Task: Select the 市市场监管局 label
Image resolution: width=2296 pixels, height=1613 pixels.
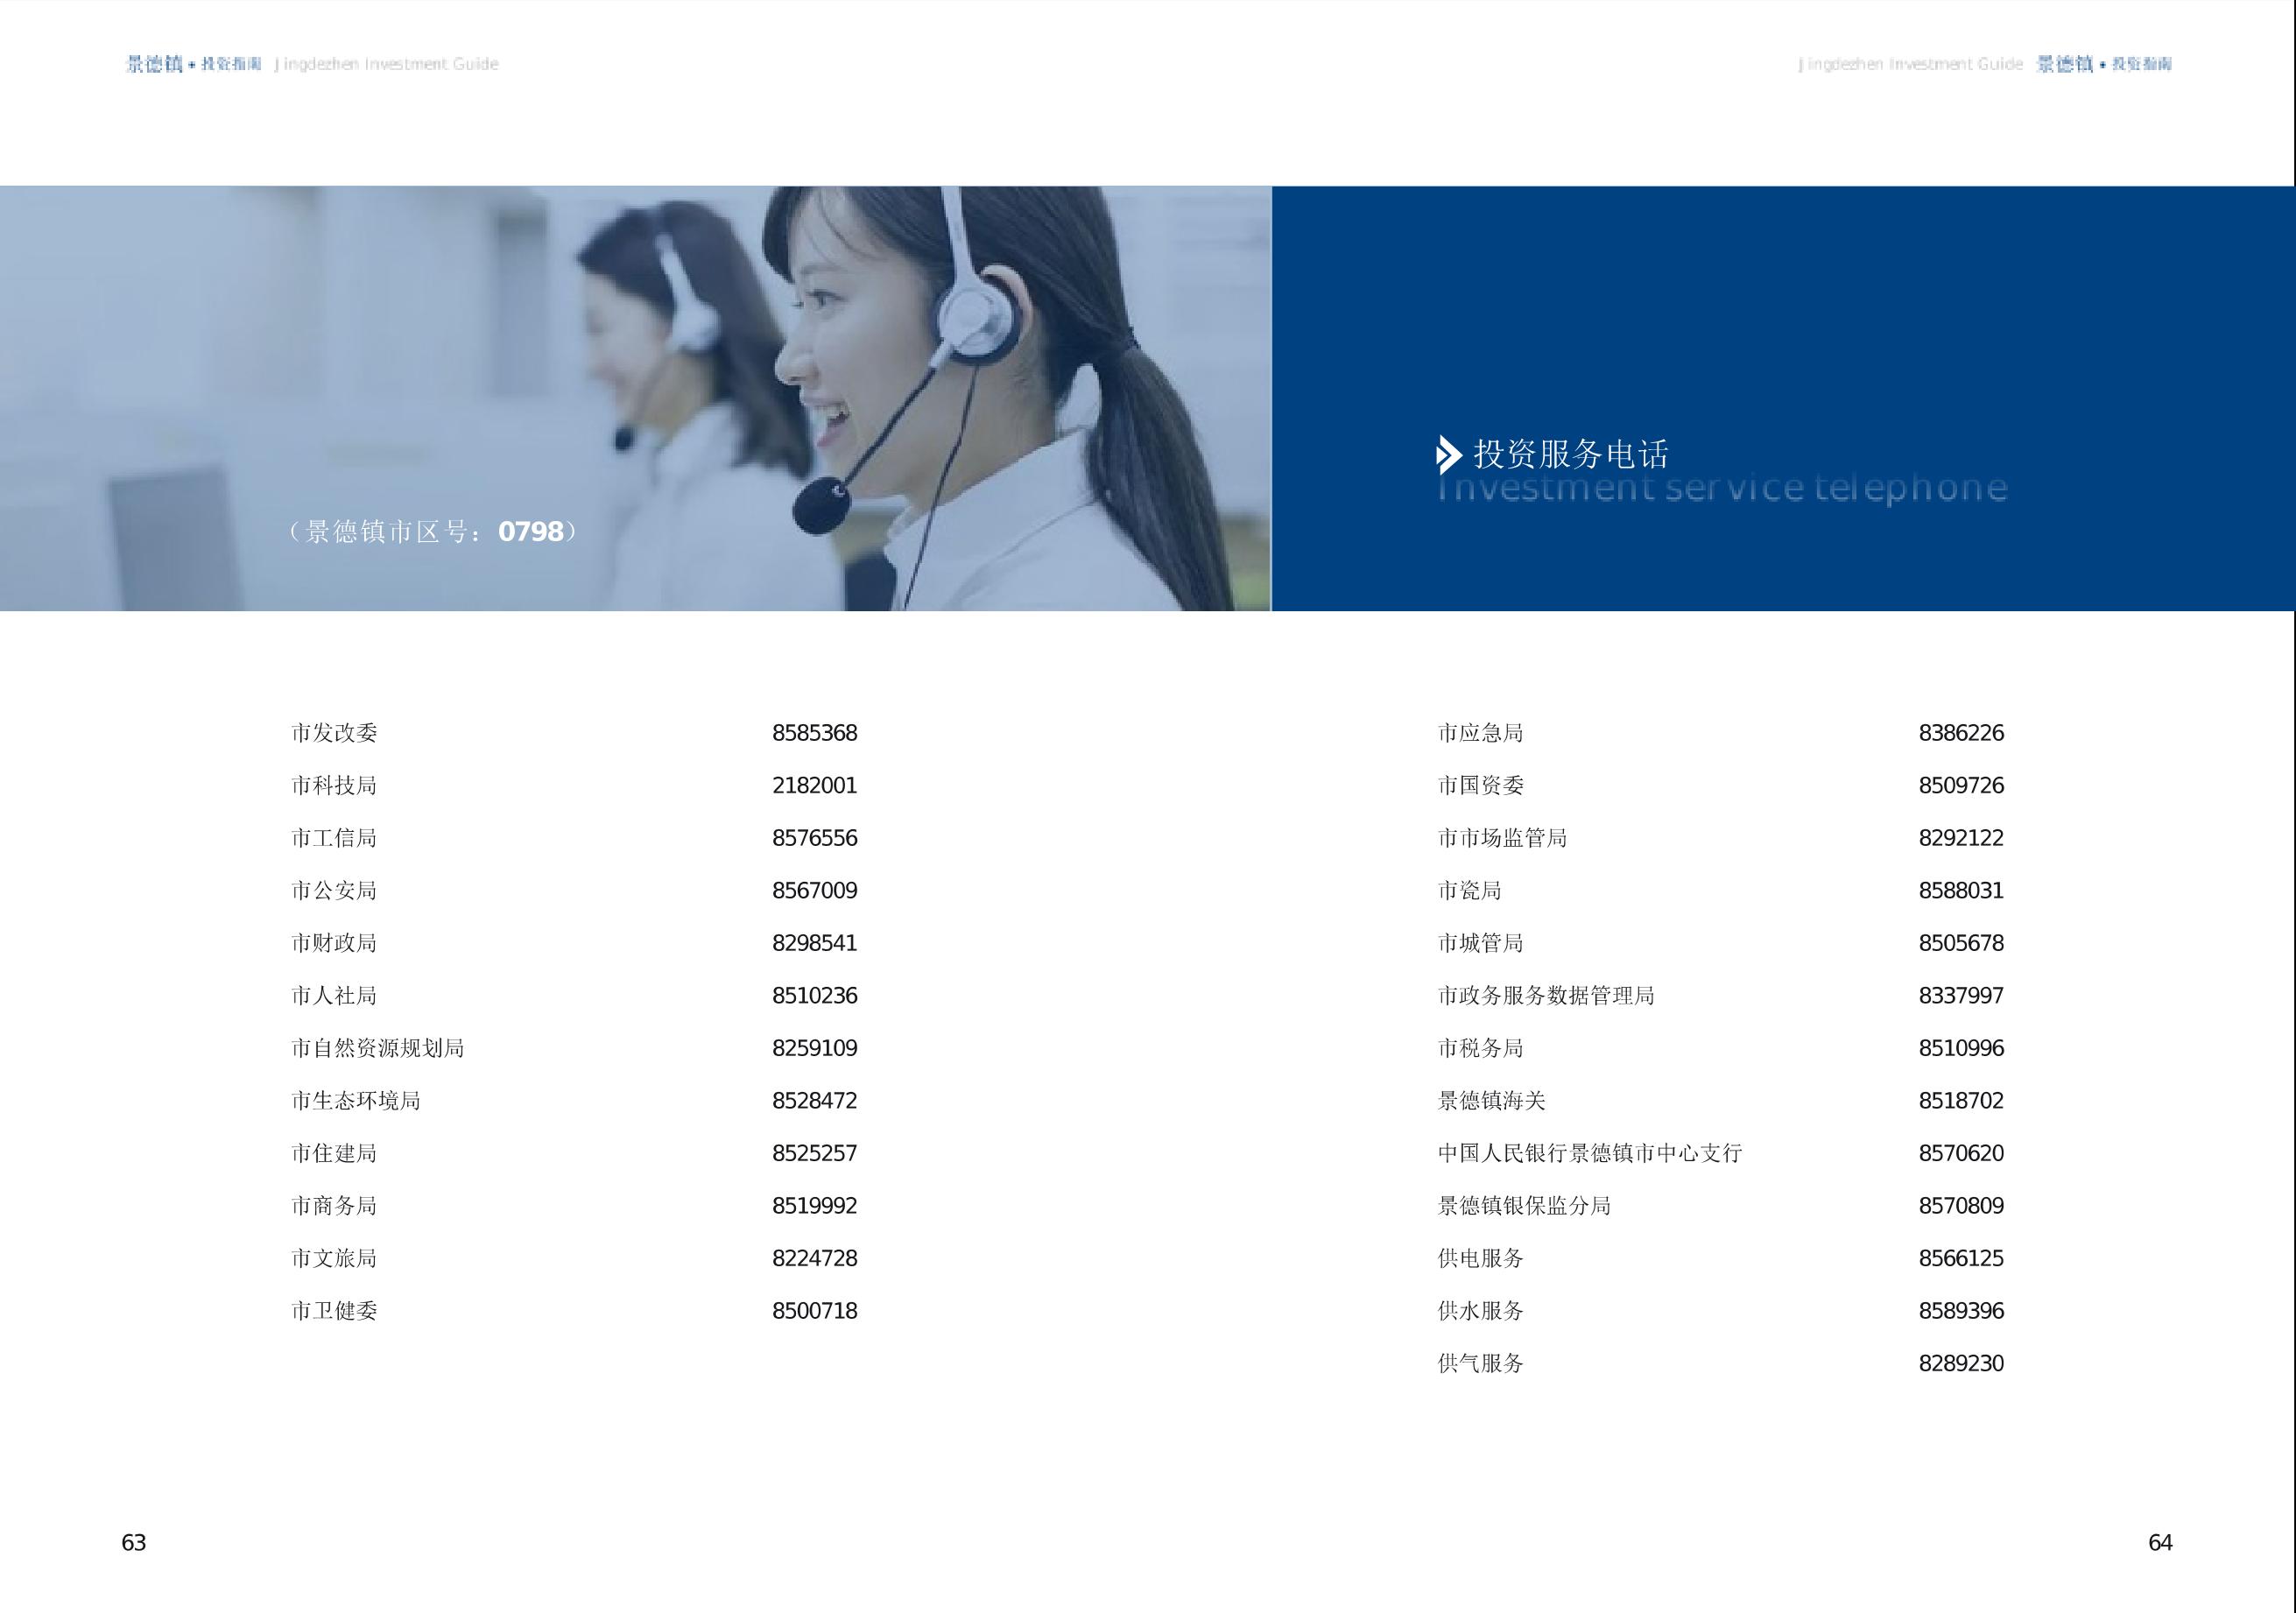Action: tap(1502, 838)
